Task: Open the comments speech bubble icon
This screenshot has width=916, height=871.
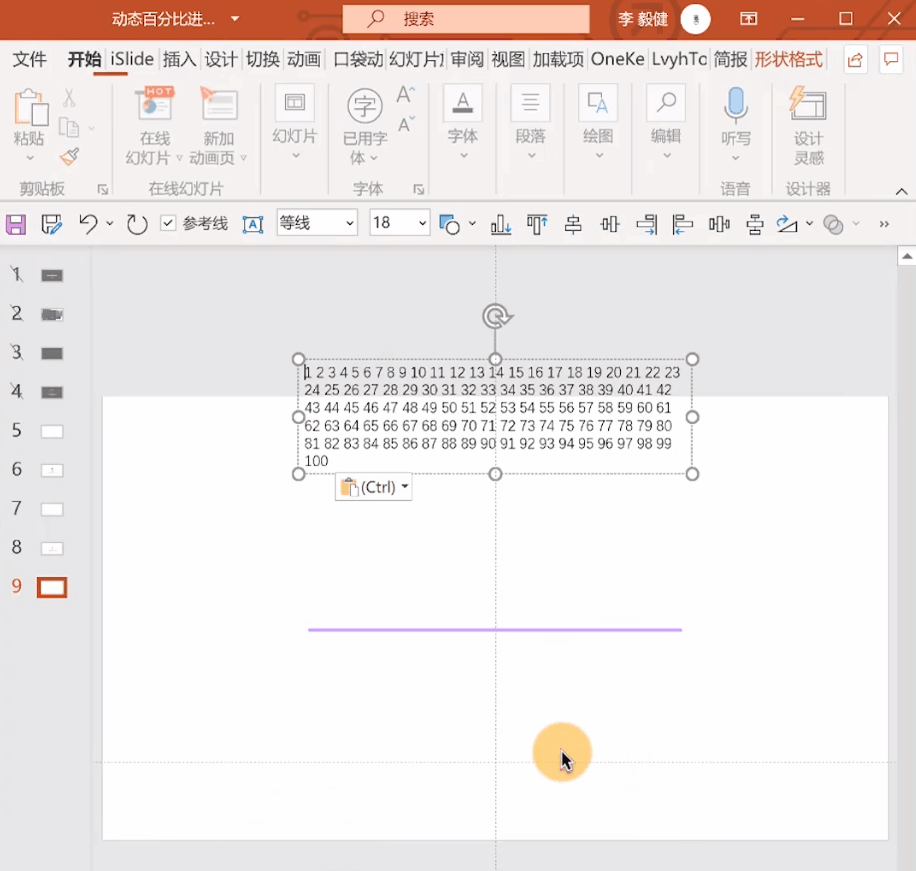Action: (891, 60)
